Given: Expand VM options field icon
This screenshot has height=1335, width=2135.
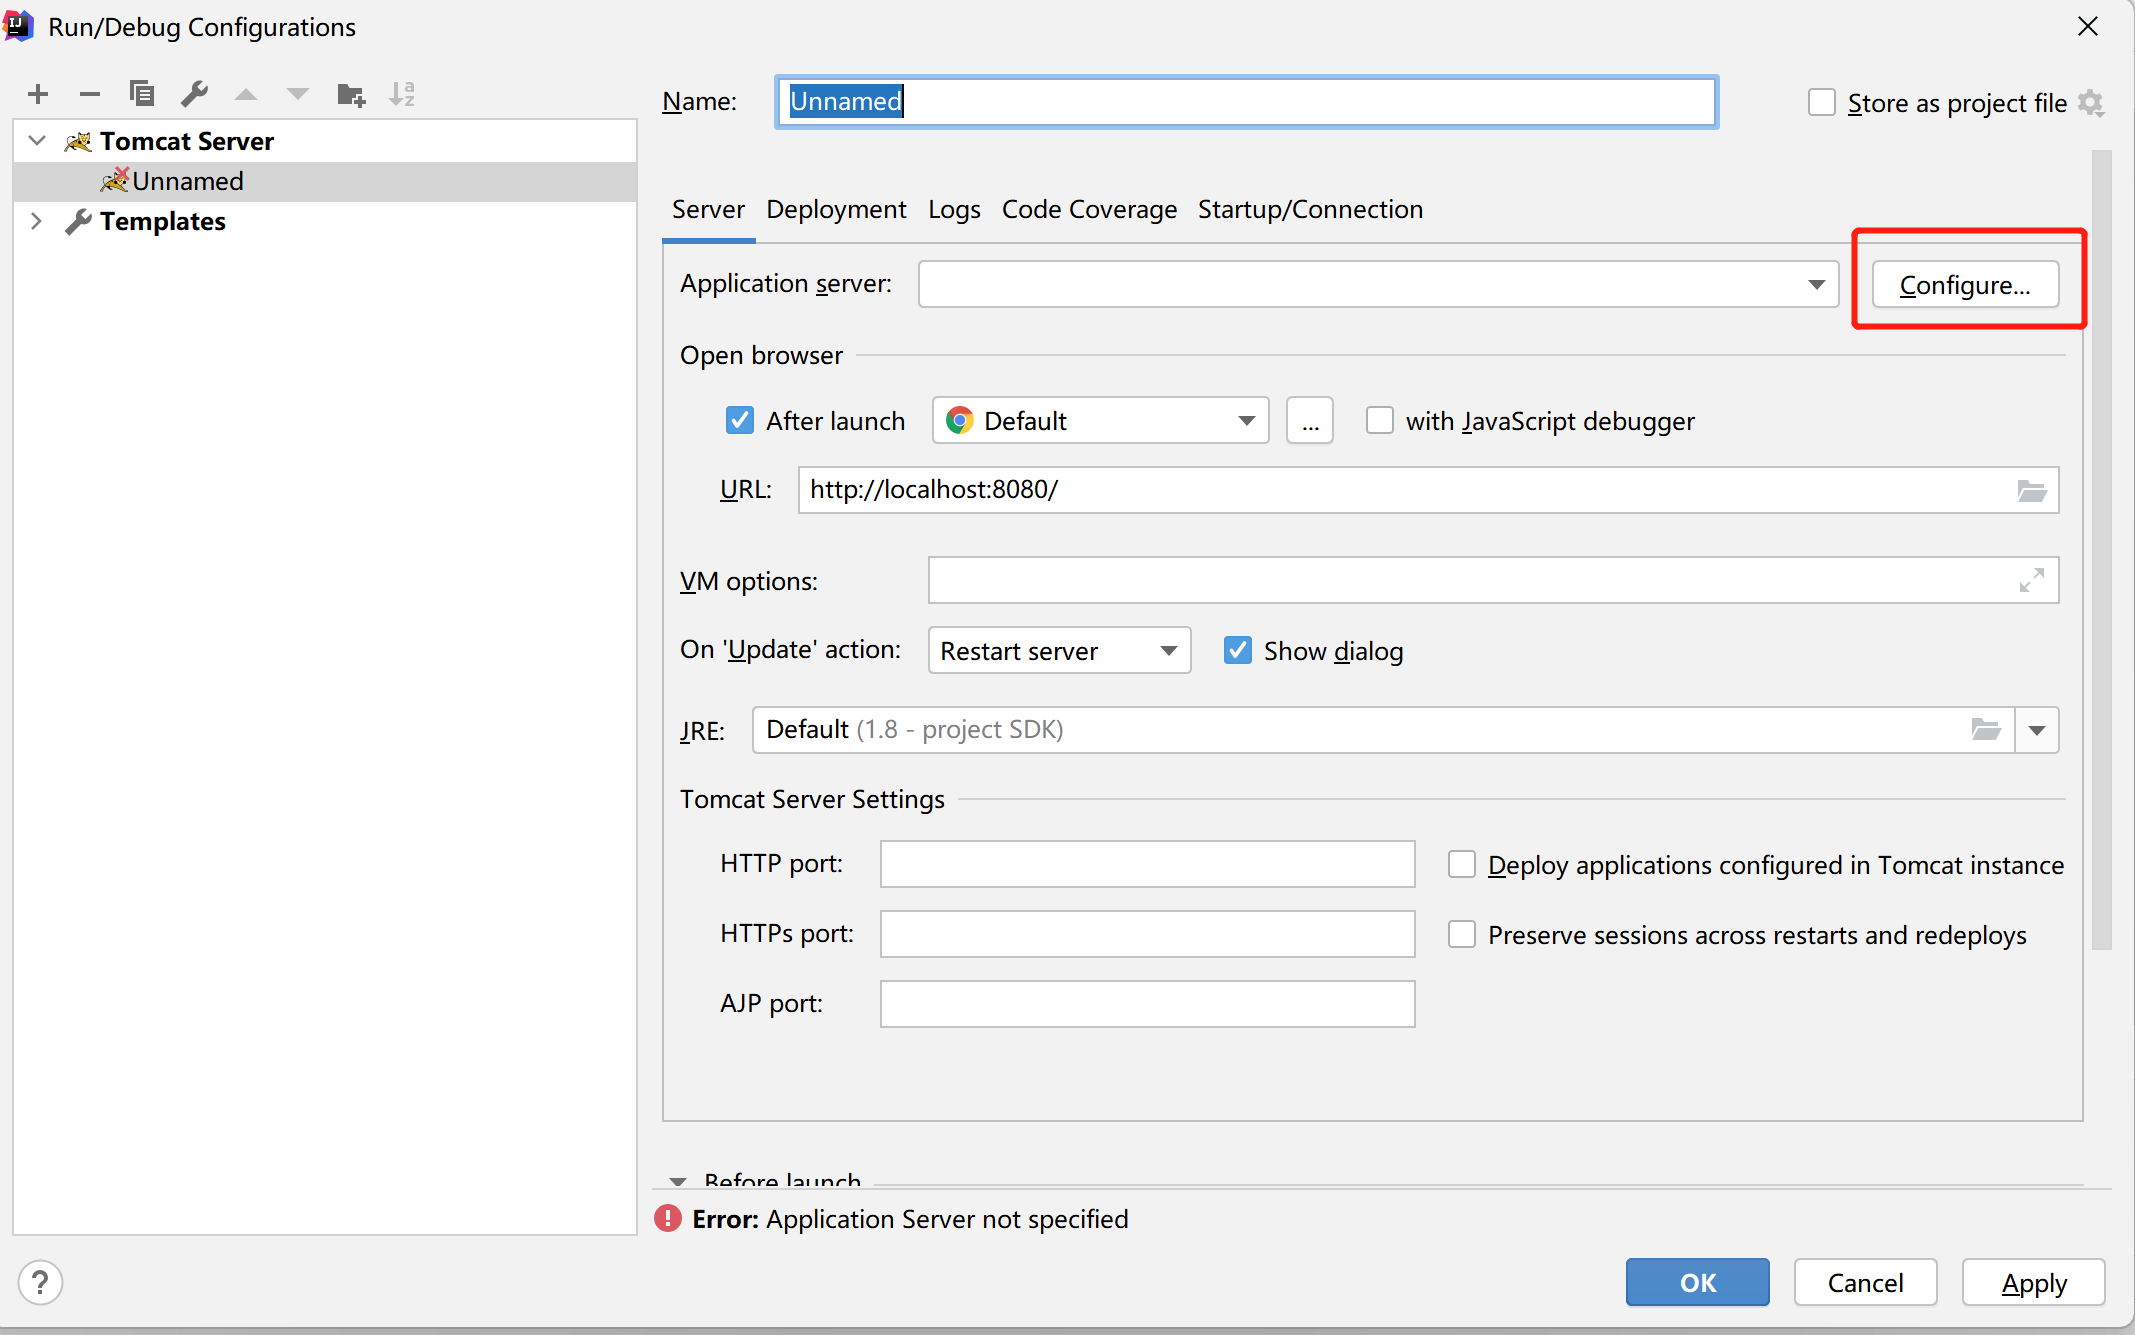Looking at the screenshot, I should coord(2032,580).
